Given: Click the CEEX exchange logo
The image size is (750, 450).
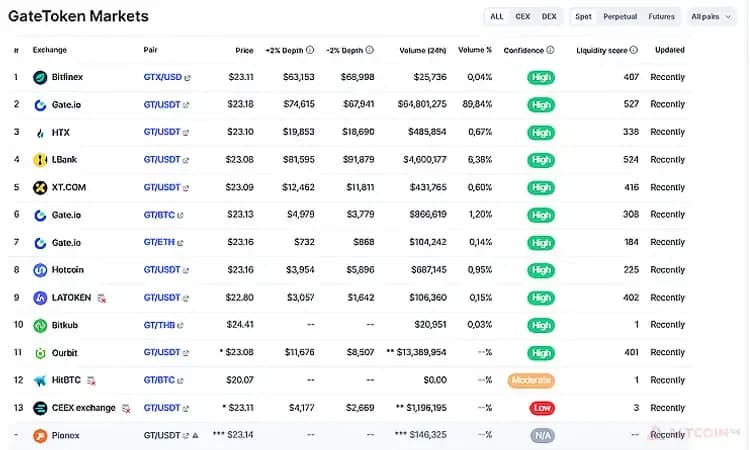Looking at the screenshot, I should [x=40, y=408].
